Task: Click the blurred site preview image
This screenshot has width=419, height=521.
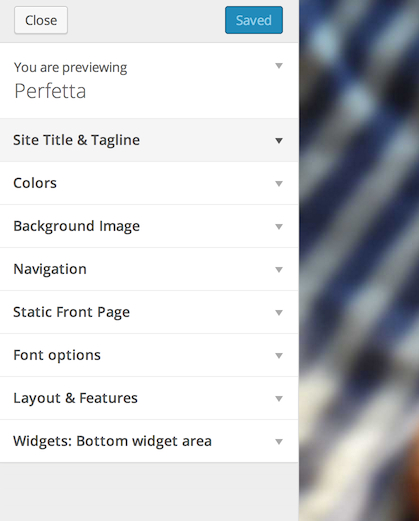Action: tap(359, 260)
